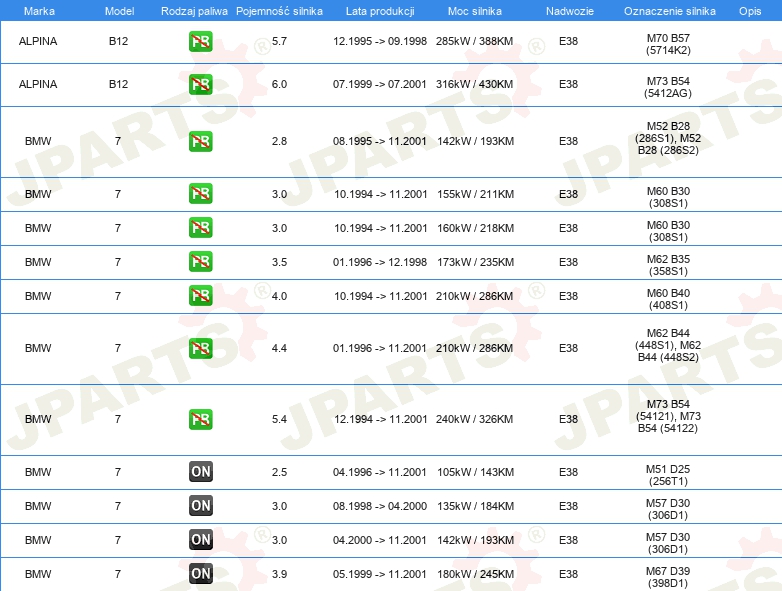This screenshot has height=591, width=782.
Task: Click the PB fuel icon in the ALPINA B12 6.0 row
Action: tap(200, 84)
